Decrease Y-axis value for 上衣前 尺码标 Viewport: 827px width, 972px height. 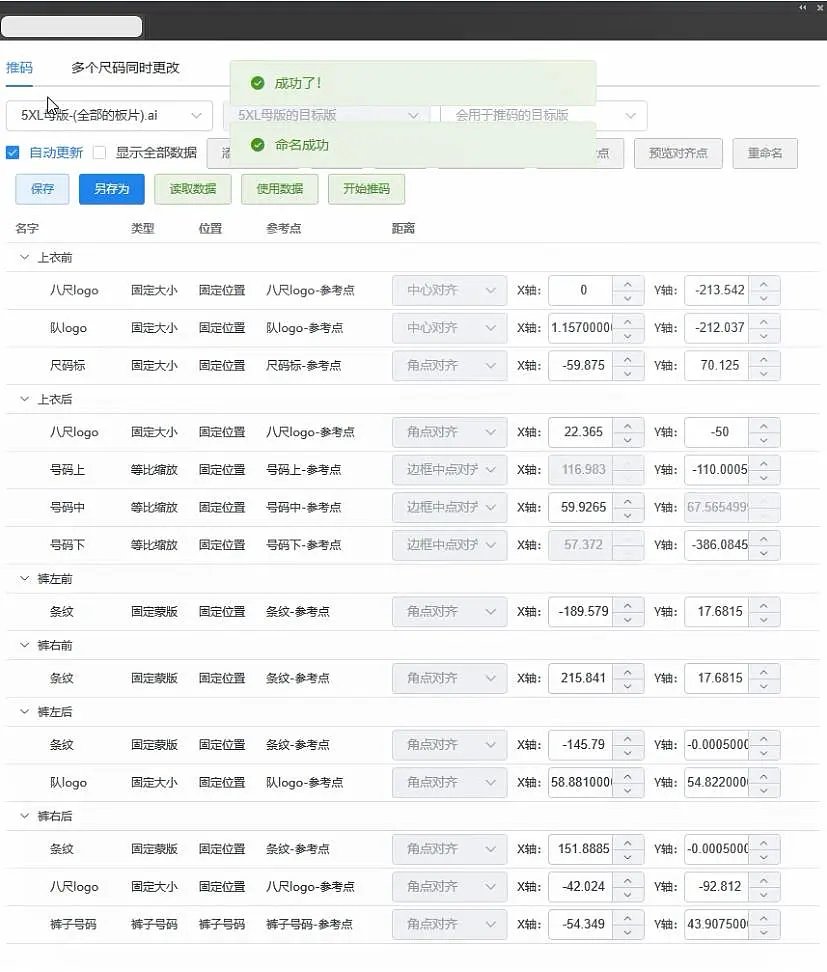pyautogui.click(x=763, y=373)
